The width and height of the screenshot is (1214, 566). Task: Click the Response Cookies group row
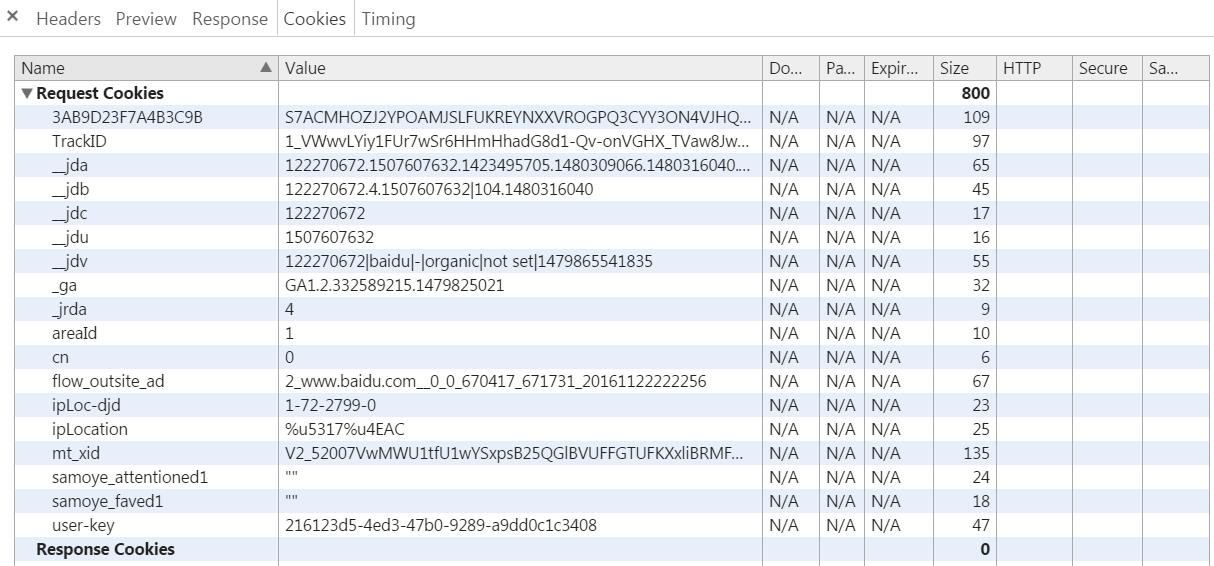(105, 549)
